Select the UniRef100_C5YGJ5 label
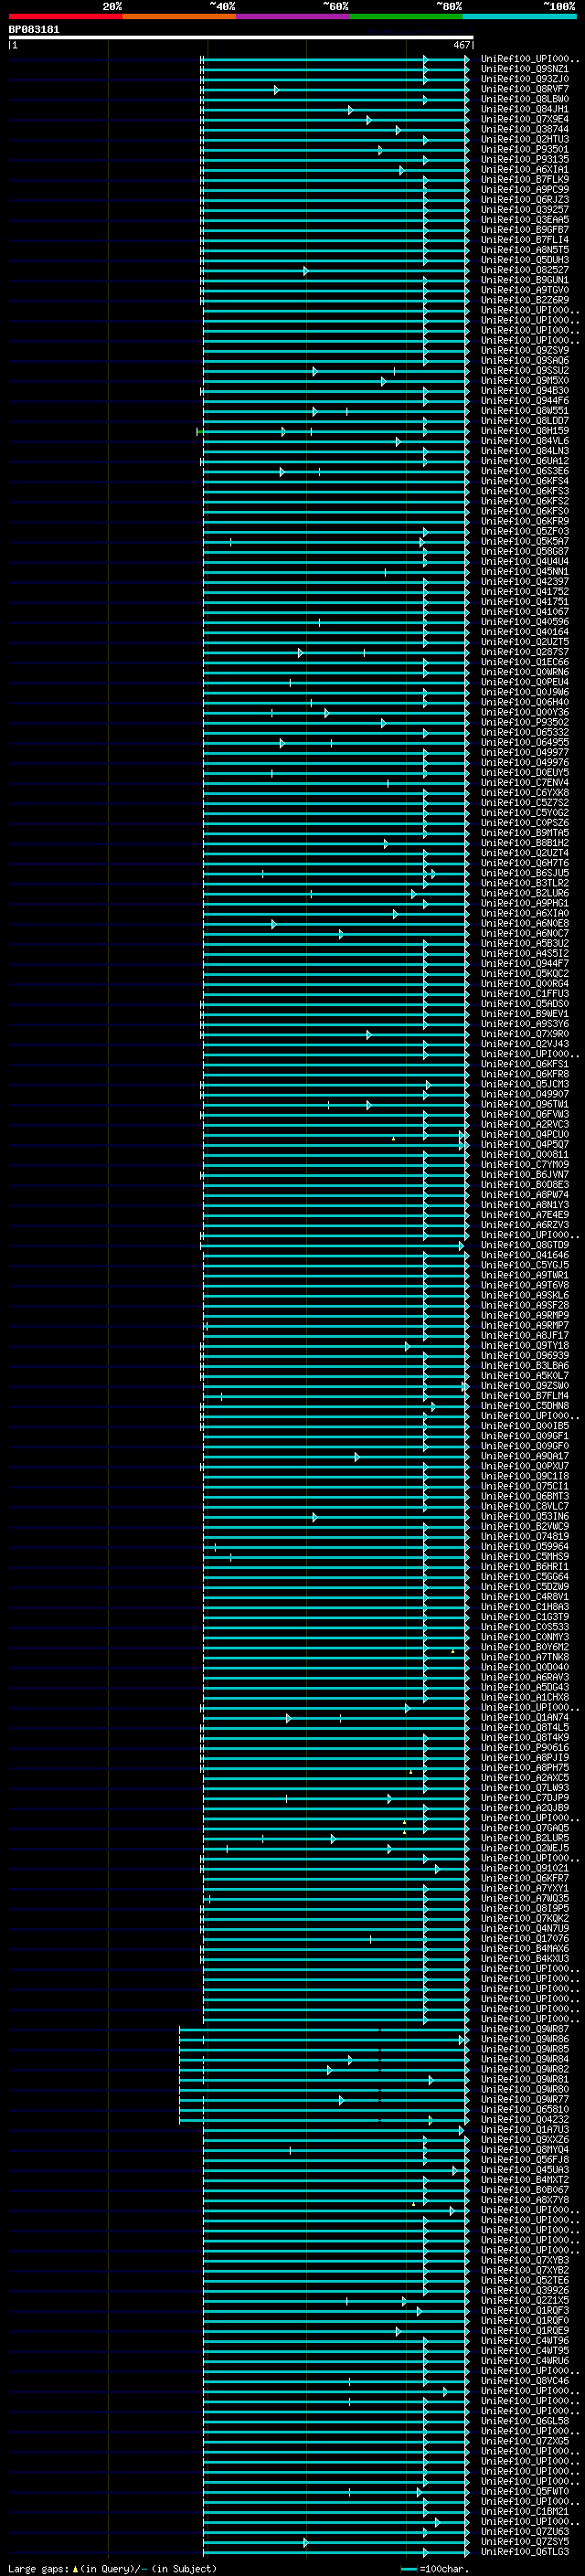Screen dimensions: 585x2576 coord(525,1265)
